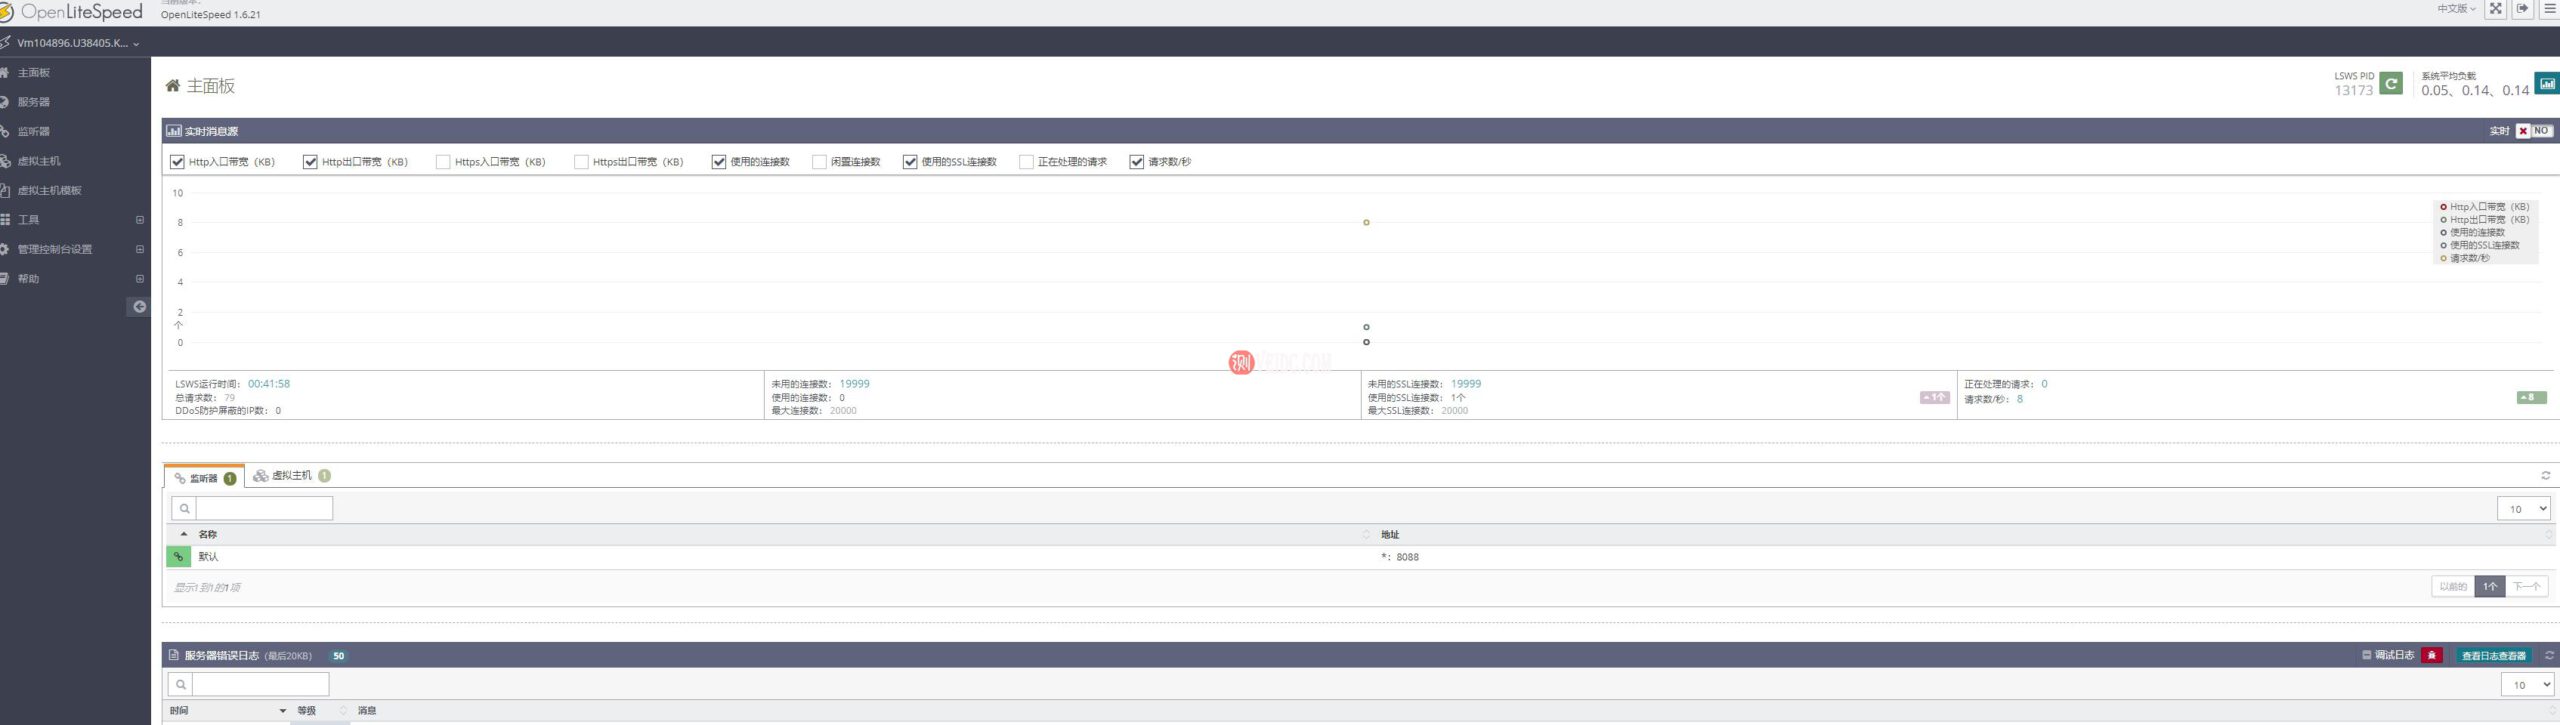Viewport: 2560px width, 725px height.
Task: Click the green restart button next to LSWS PID
Action: pyautogui.click(x=2391, y=84)
